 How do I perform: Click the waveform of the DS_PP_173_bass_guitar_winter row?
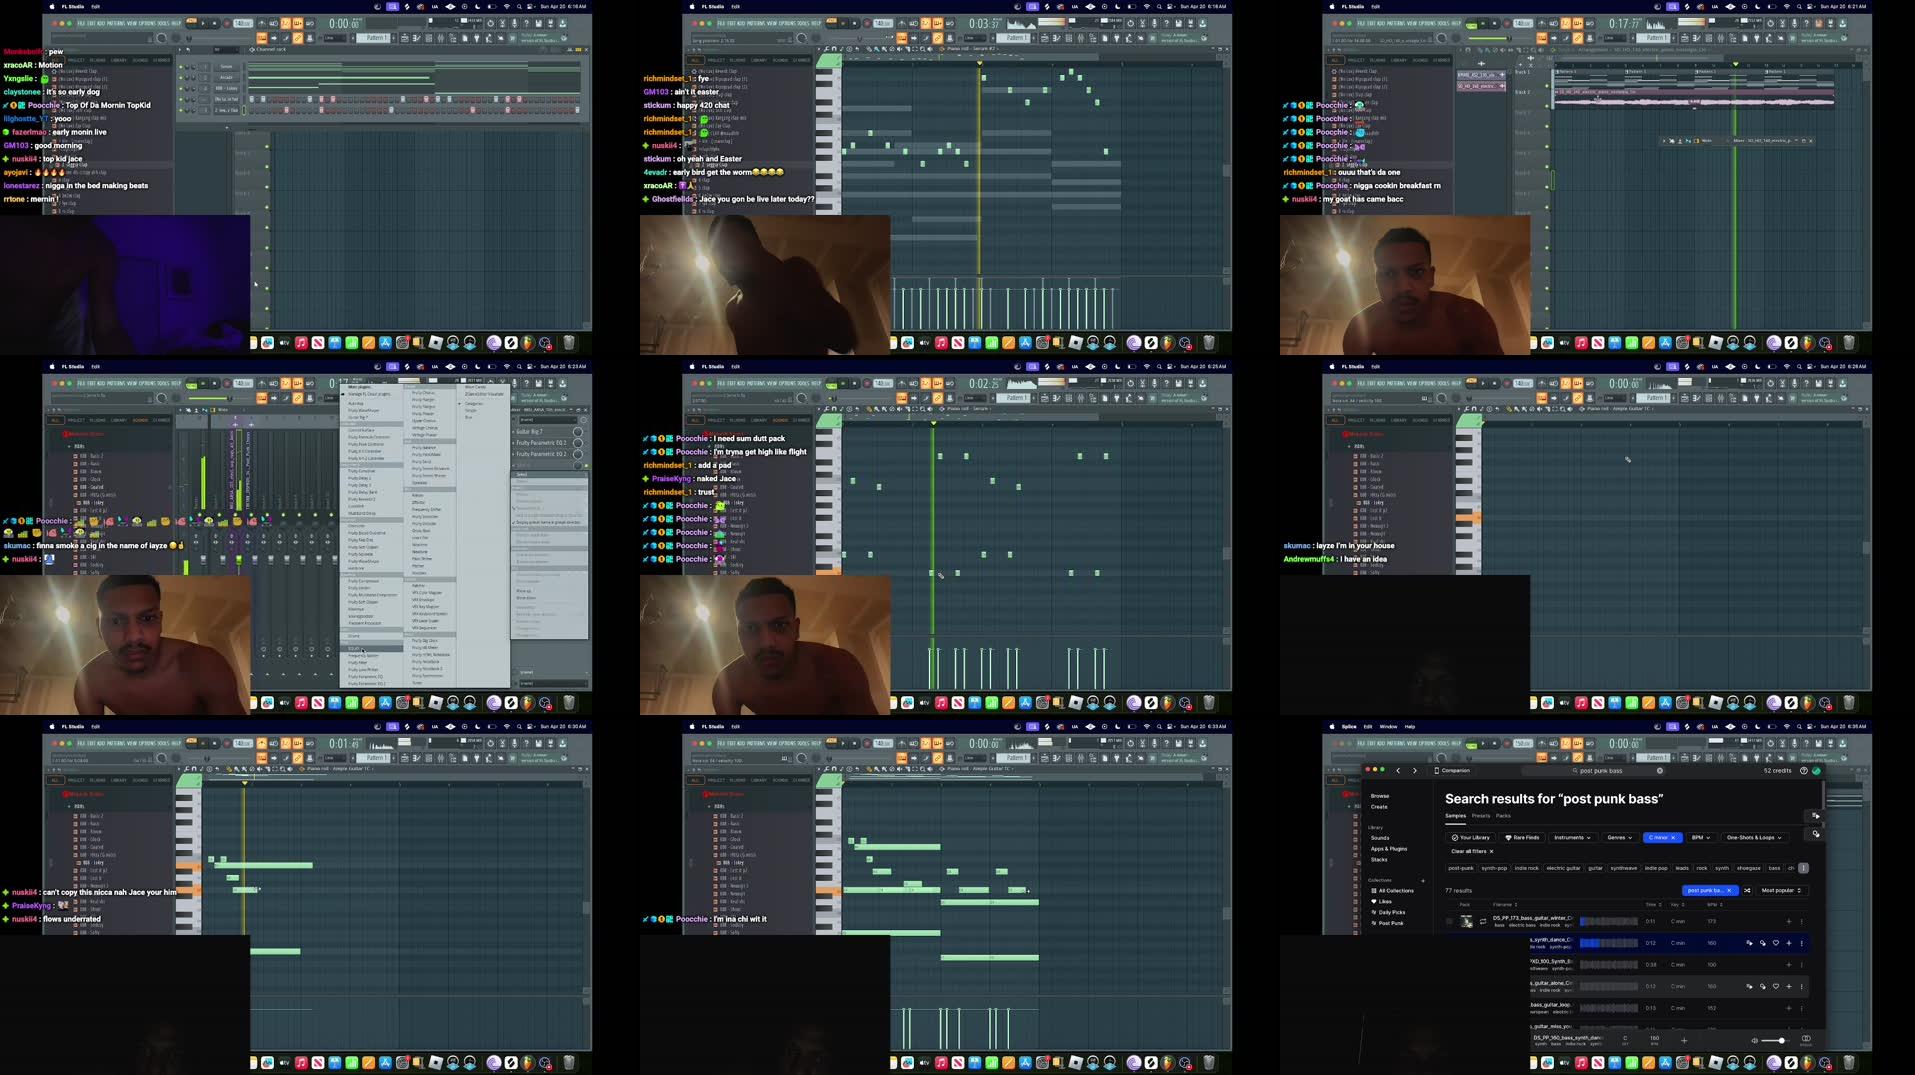point(1609,921)
